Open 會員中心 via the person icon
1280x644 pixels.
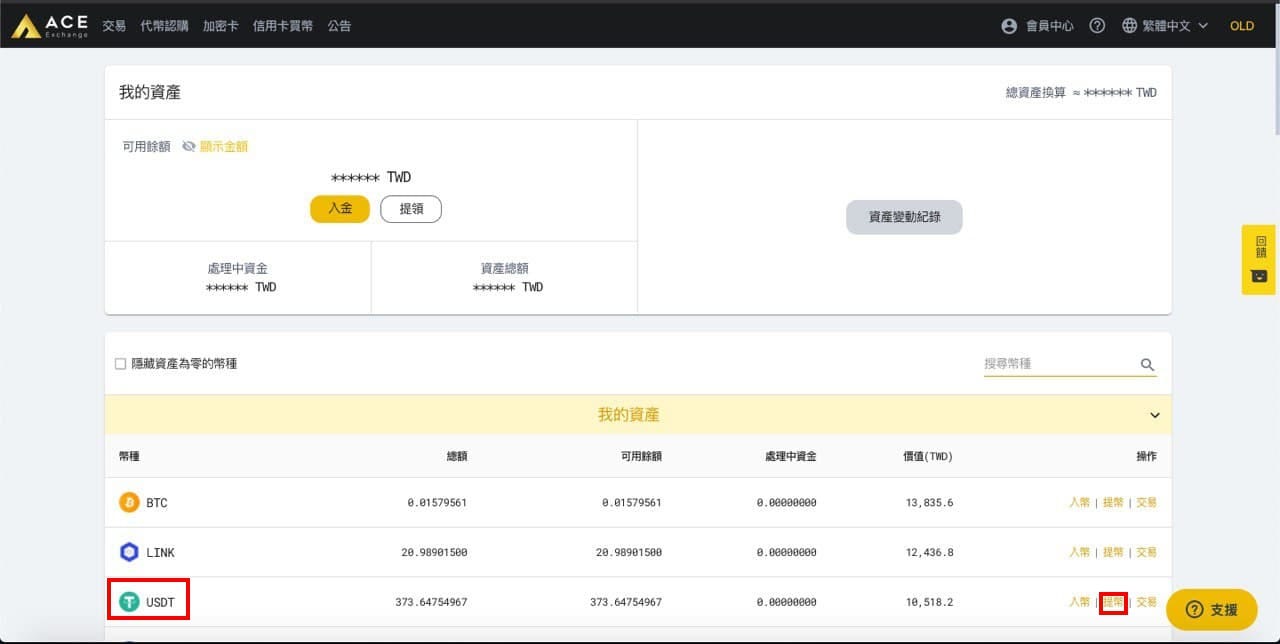pyautogui.click(x=1009, y=26)
